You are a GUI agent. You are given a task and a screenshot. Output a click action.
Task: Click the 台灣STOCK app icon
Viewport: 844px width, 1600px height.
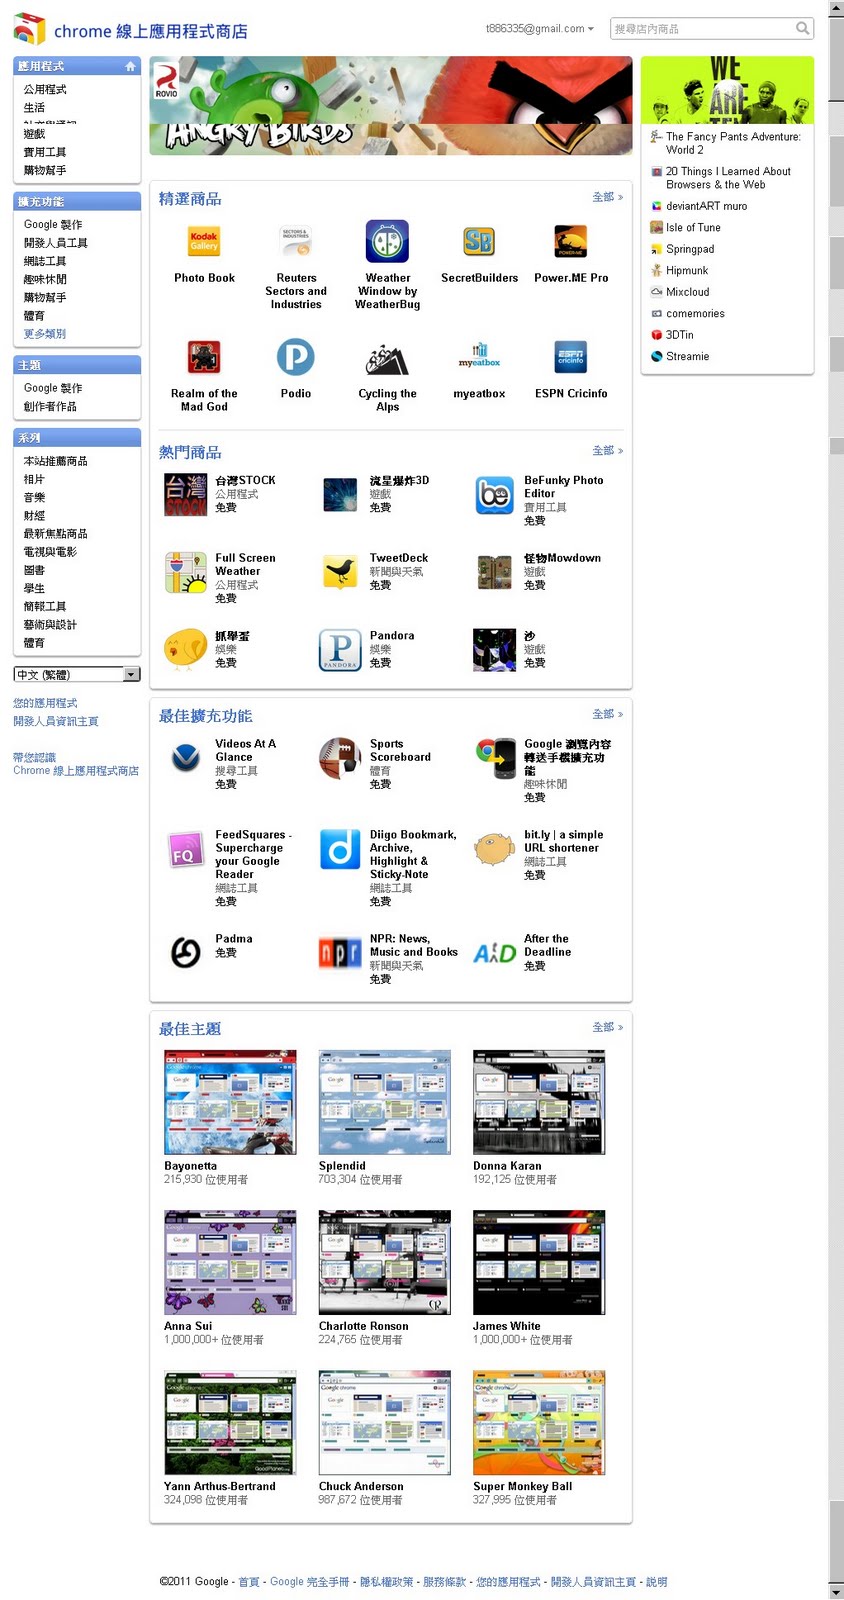[186, 495]
